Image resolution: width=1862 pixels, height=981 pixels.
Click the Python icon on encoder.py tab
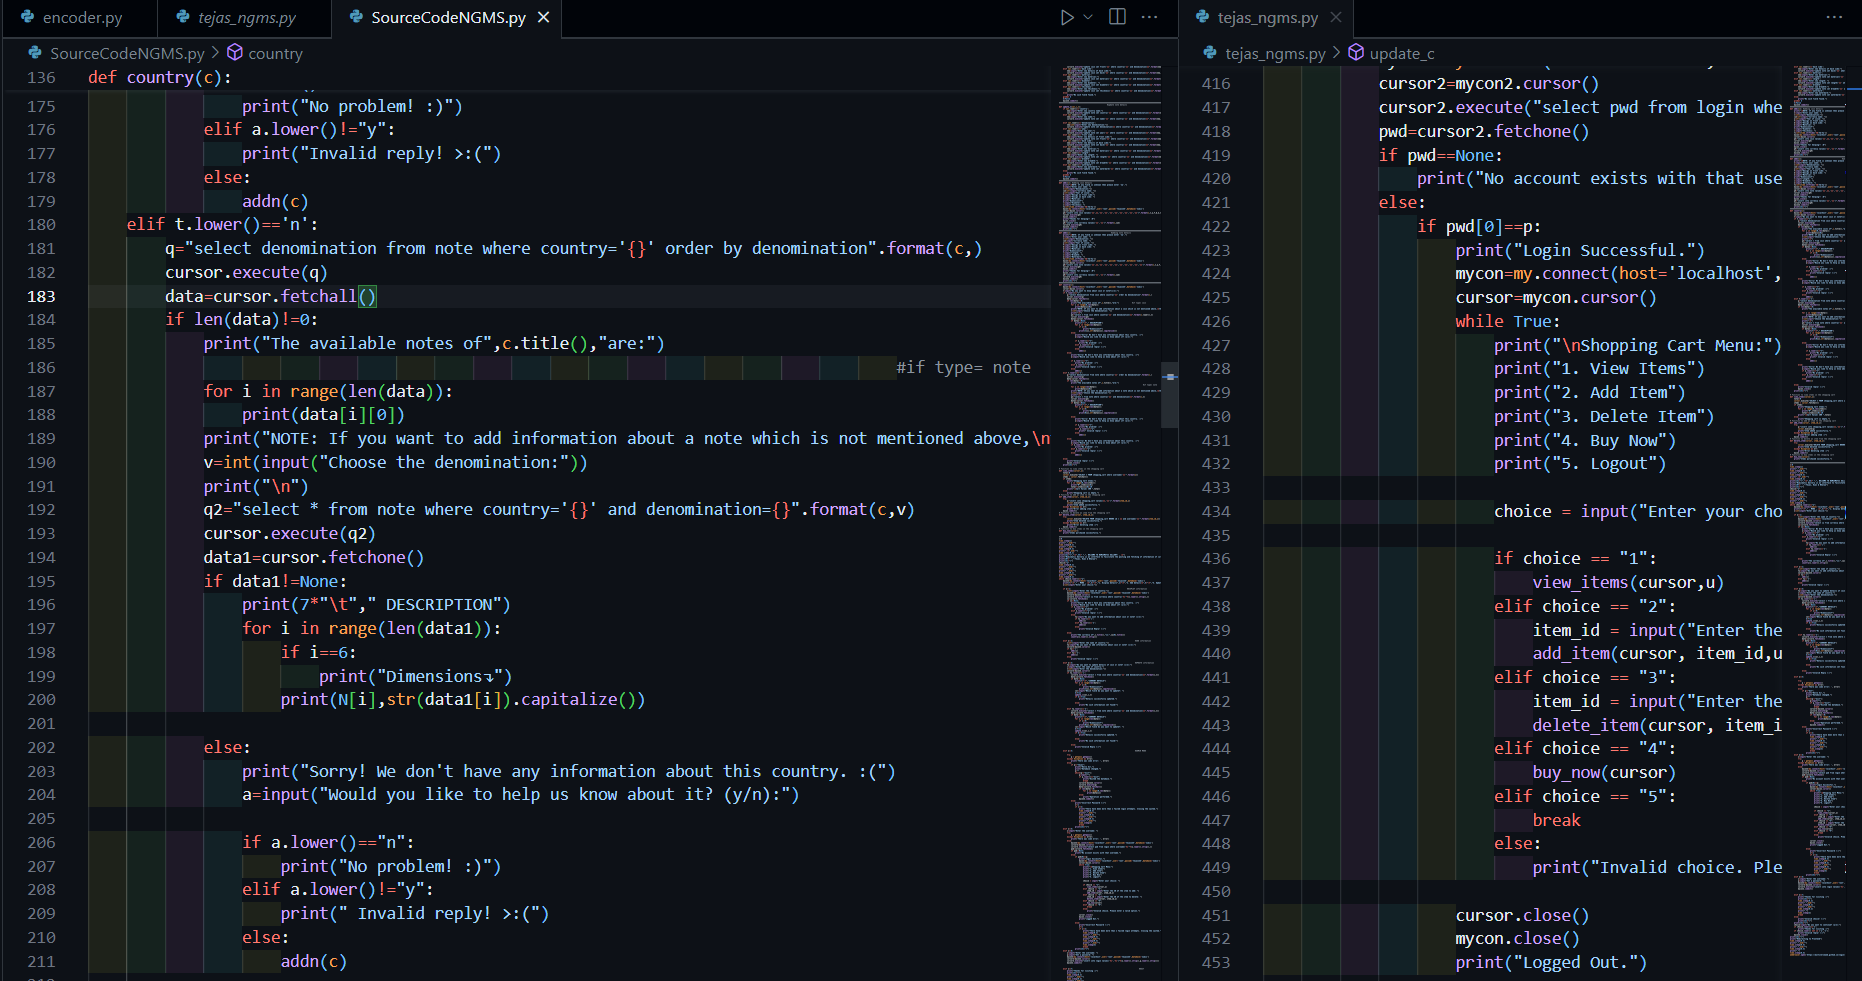pyautogui.click(x=28, y=17)
